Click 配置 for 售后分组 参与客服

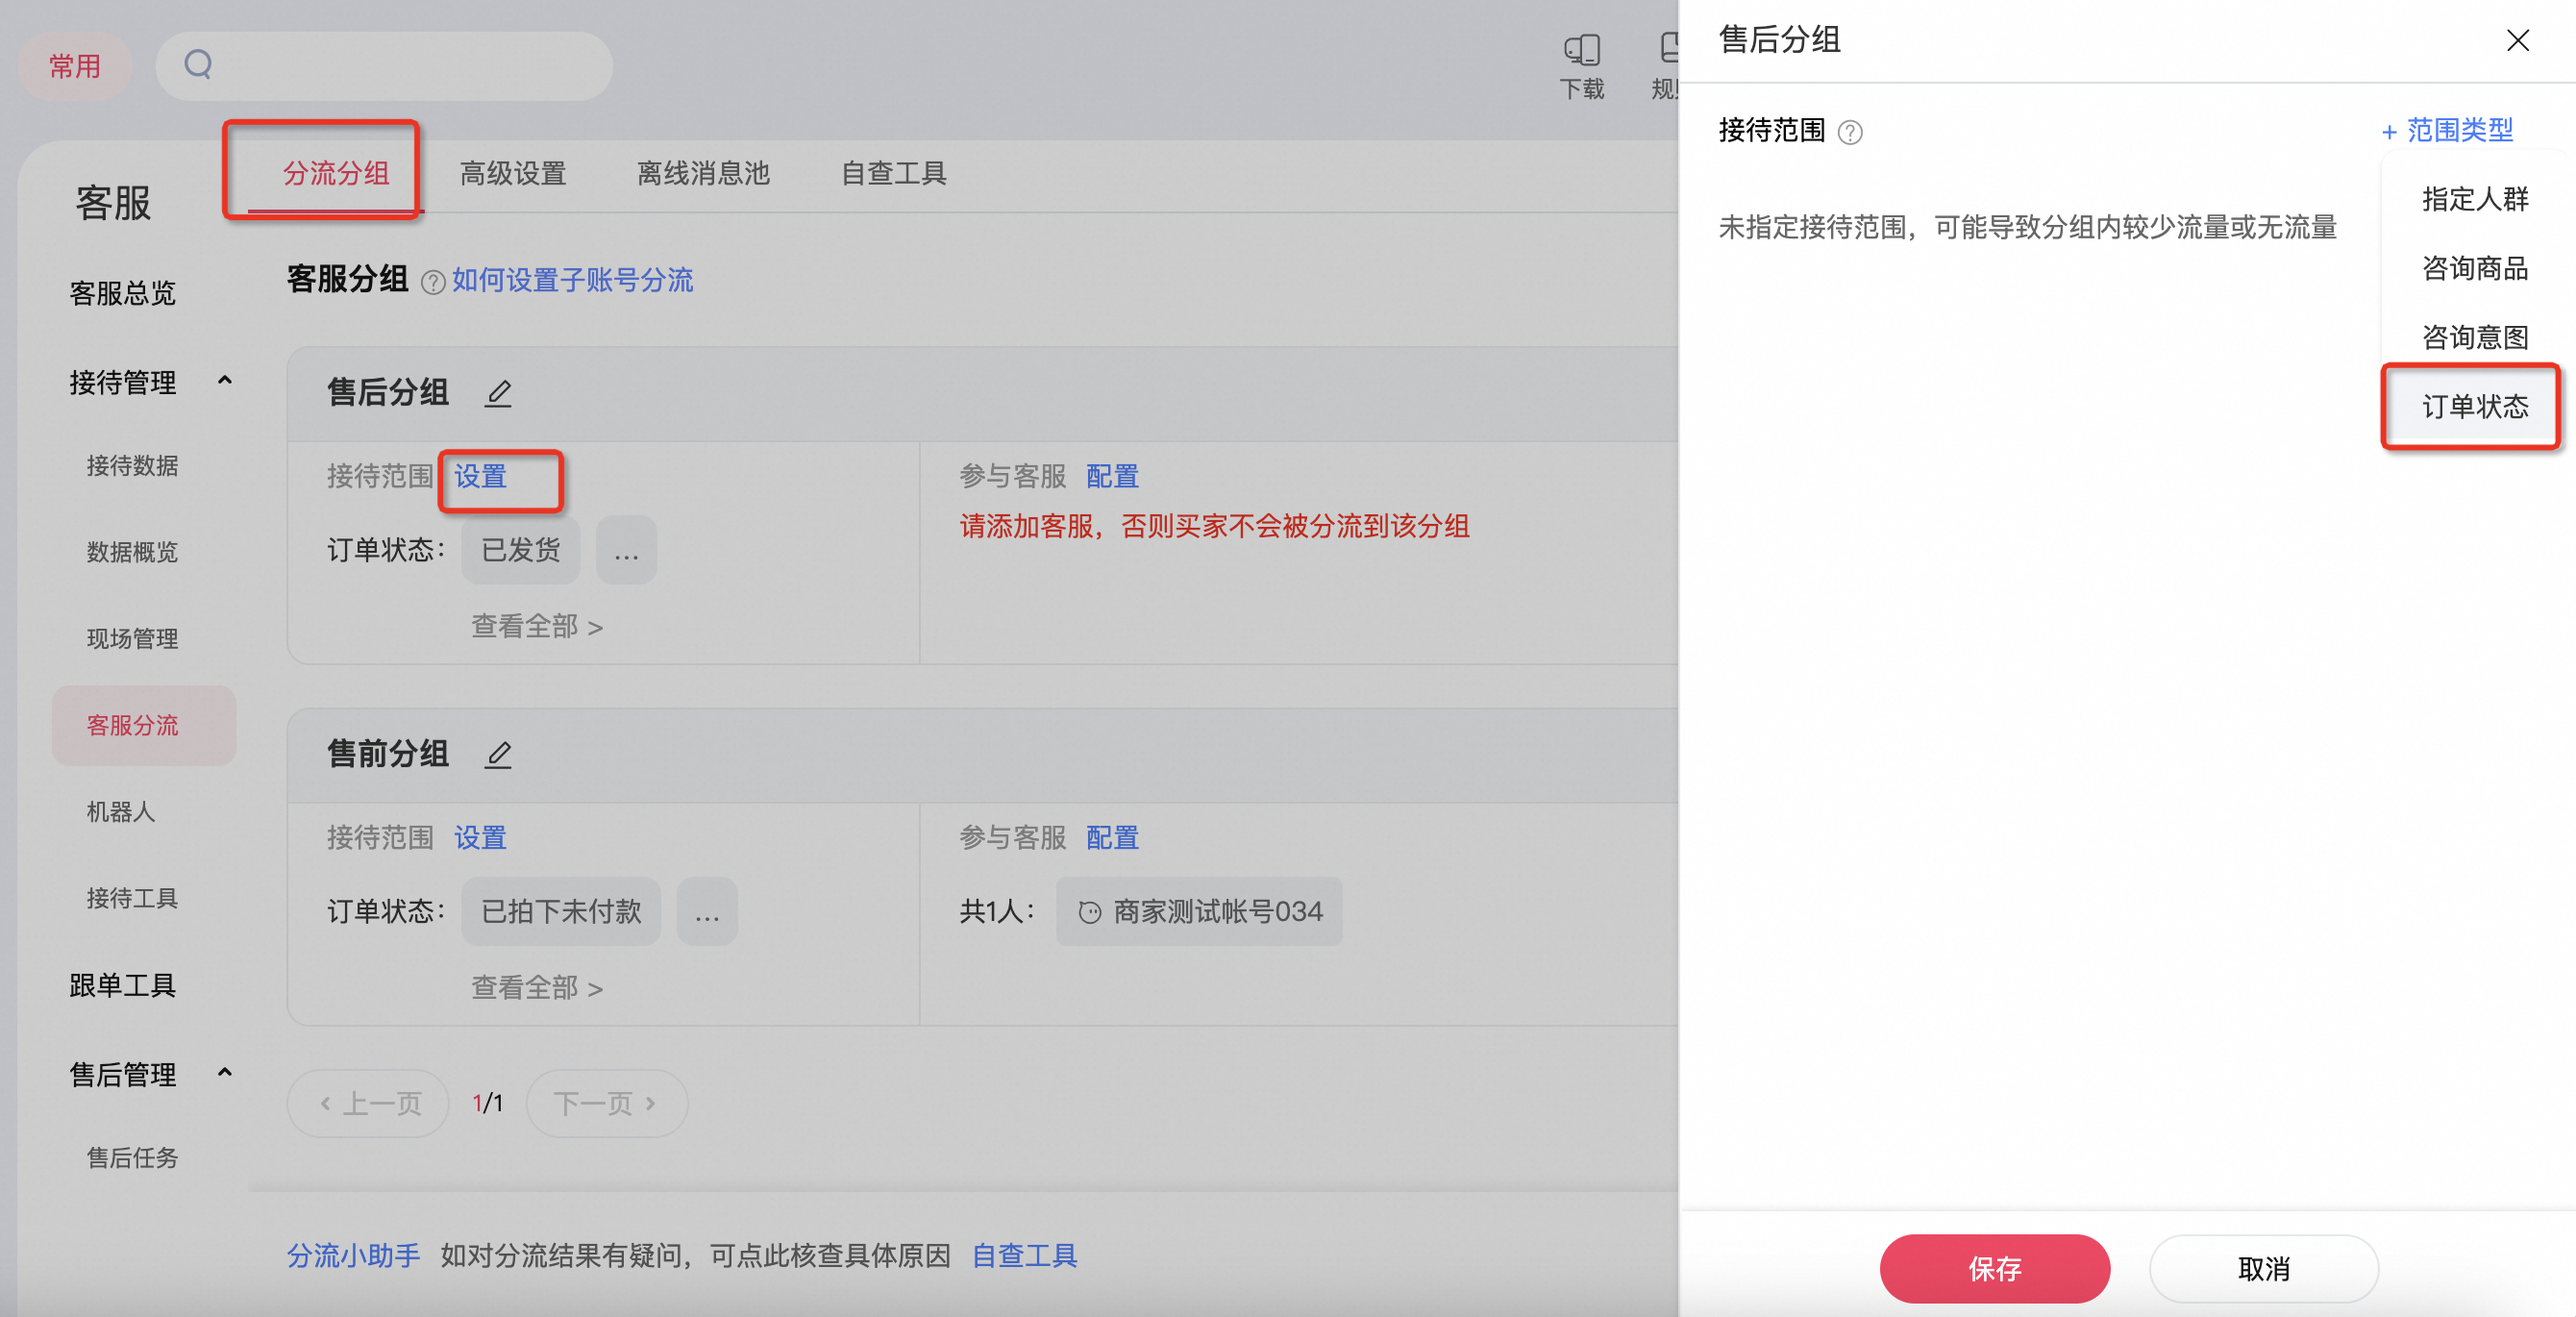1112,476
